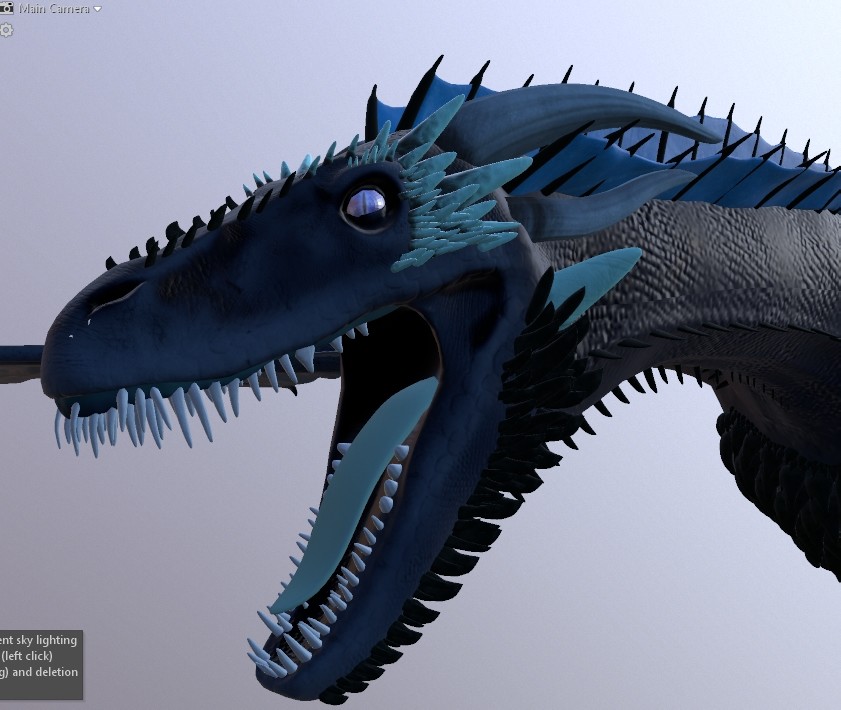The image size is (841, 710).
Task: Click the dropdown arrow after Main Camera text
Action: (x=98, y=8)
